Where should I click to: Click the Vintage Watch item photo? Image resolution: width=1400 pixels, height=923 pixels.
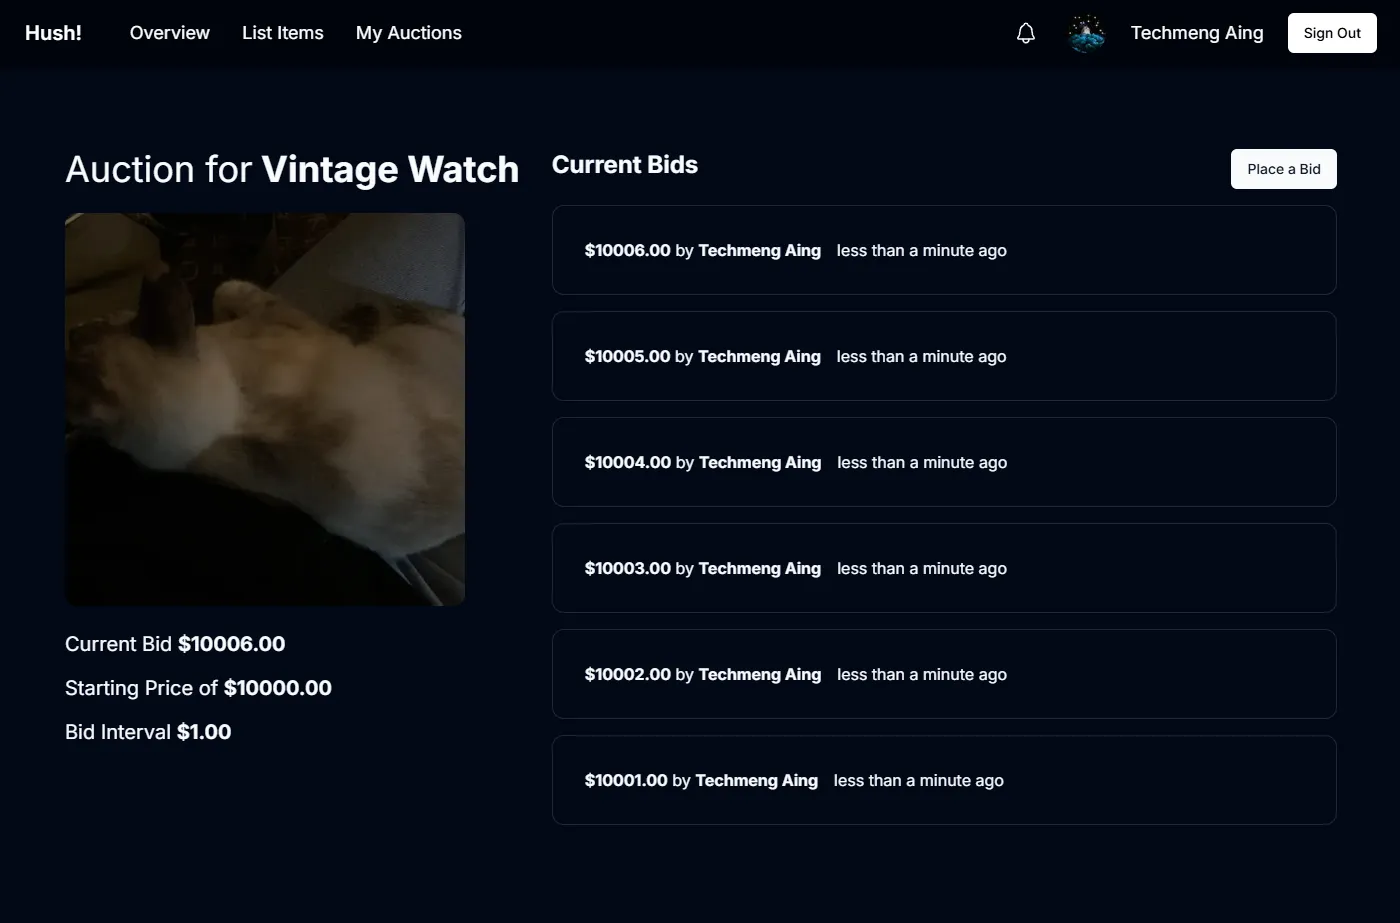pos(265,409)
